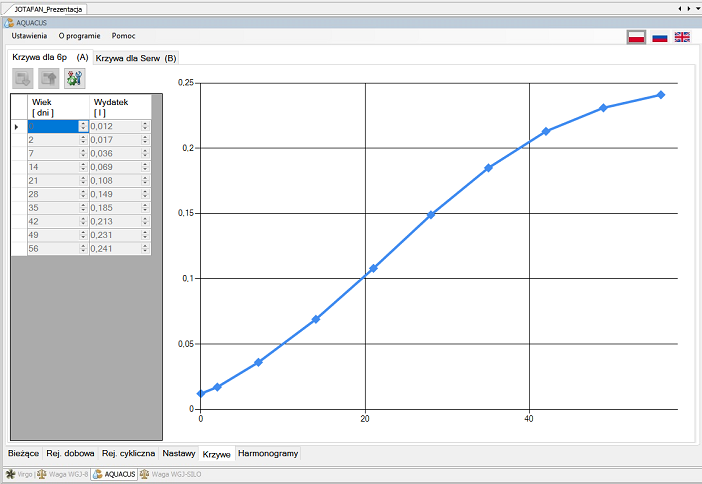Open the Pomoc menu
Viewport: 702px width, 484px height.
coord(124,35)
